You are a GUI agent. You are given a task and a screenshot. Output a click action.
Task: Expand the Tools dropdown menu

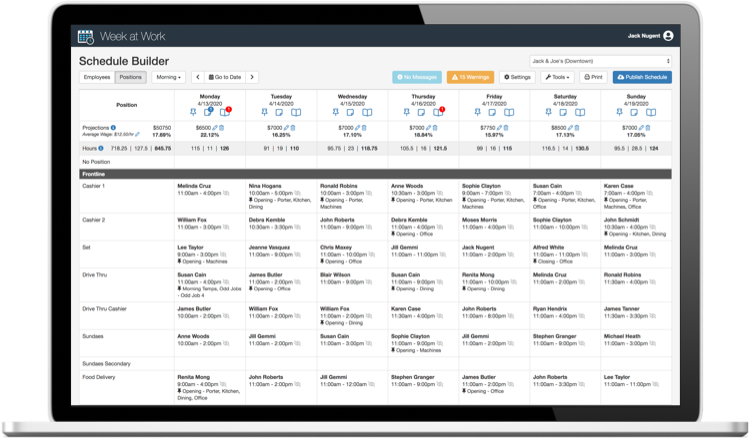point(560,76)
